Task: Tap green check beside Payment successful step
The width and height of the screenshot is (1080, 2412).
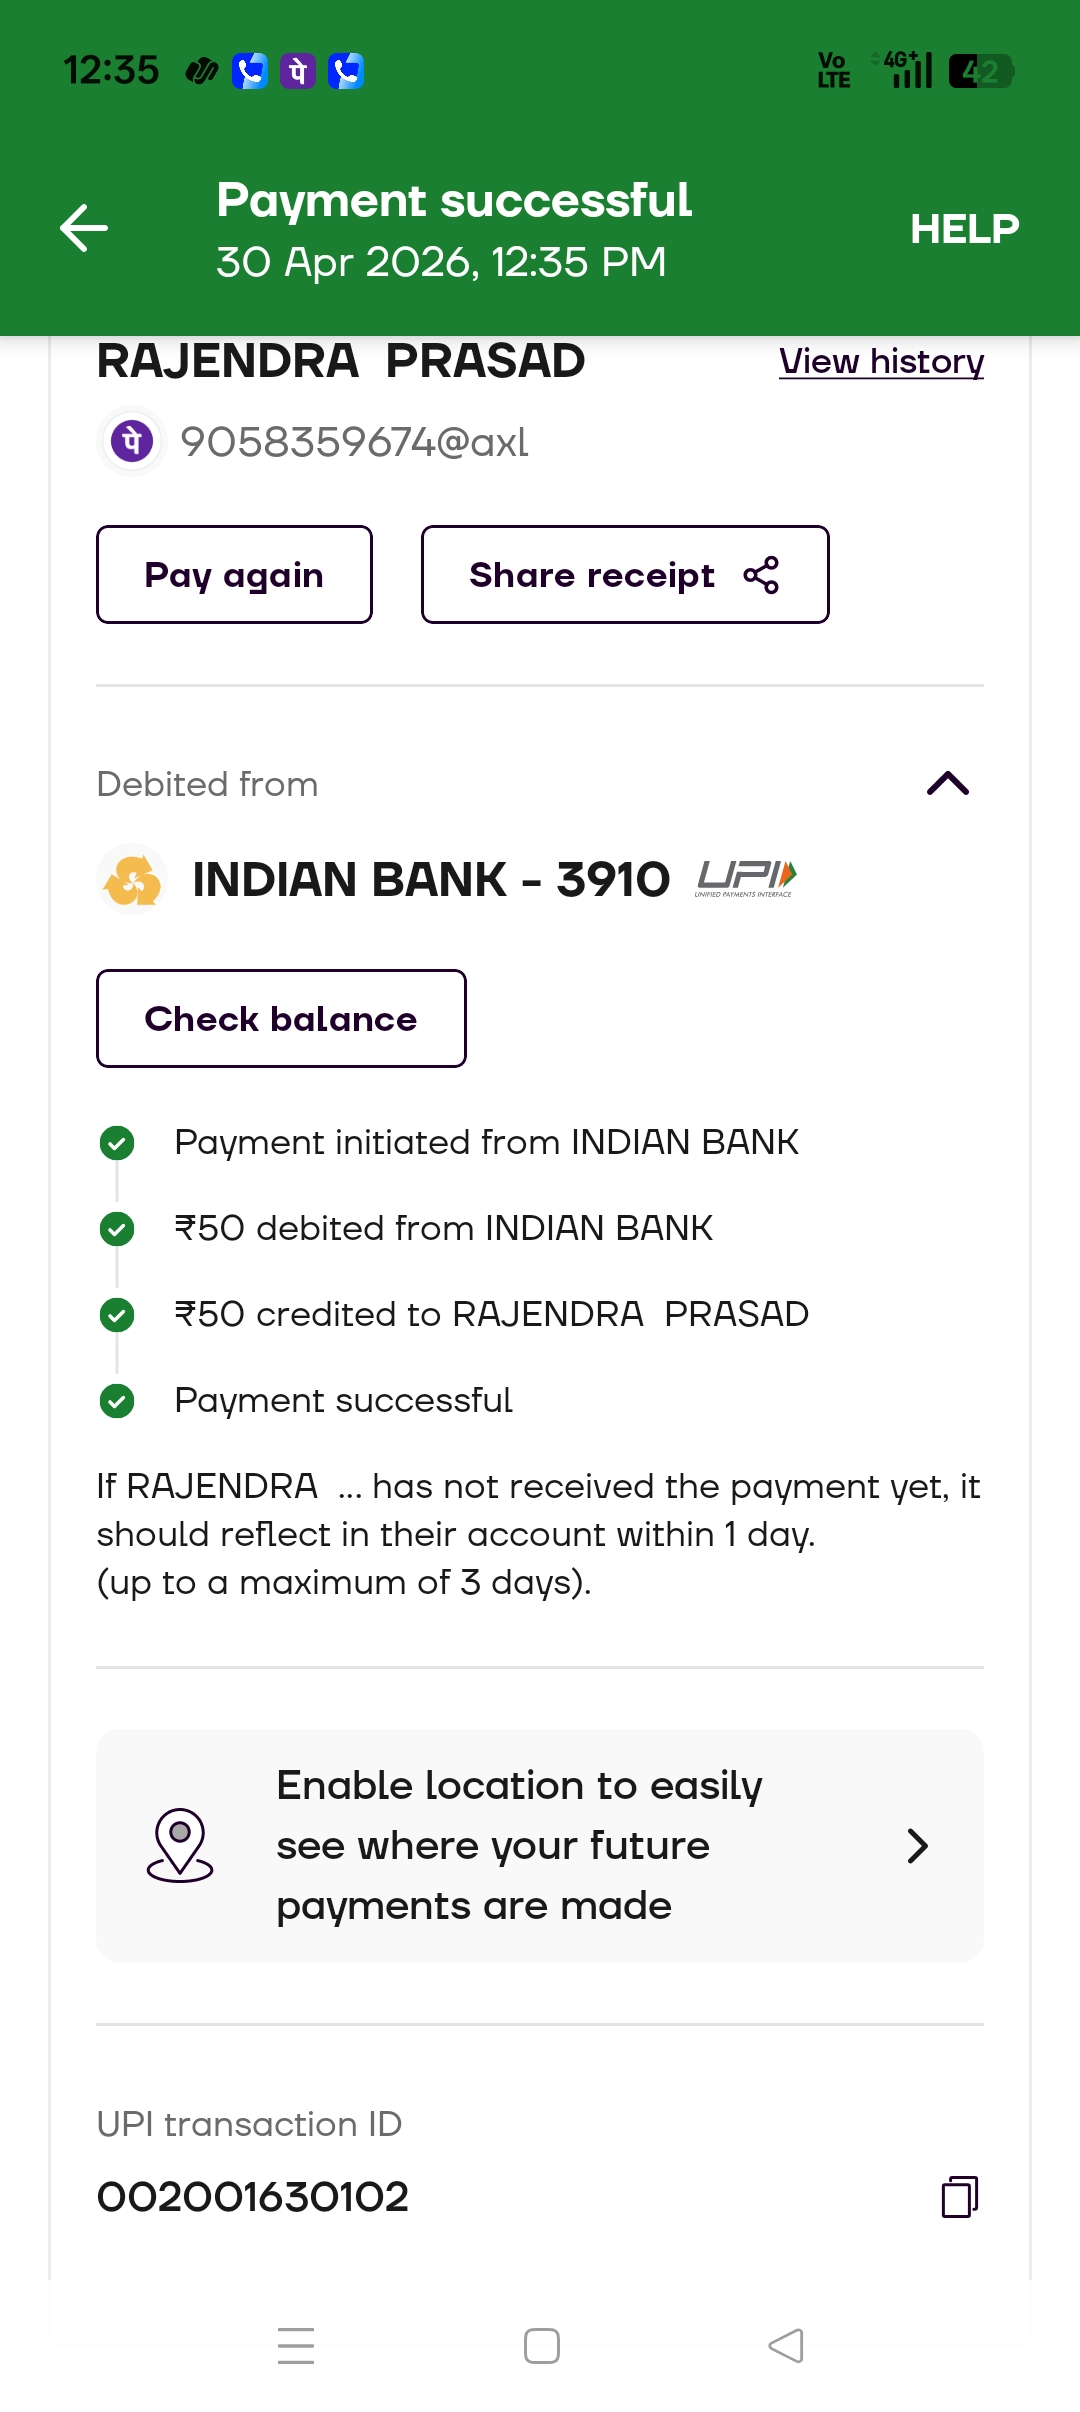Action: pyautogui.click(x=117, y=1400)
